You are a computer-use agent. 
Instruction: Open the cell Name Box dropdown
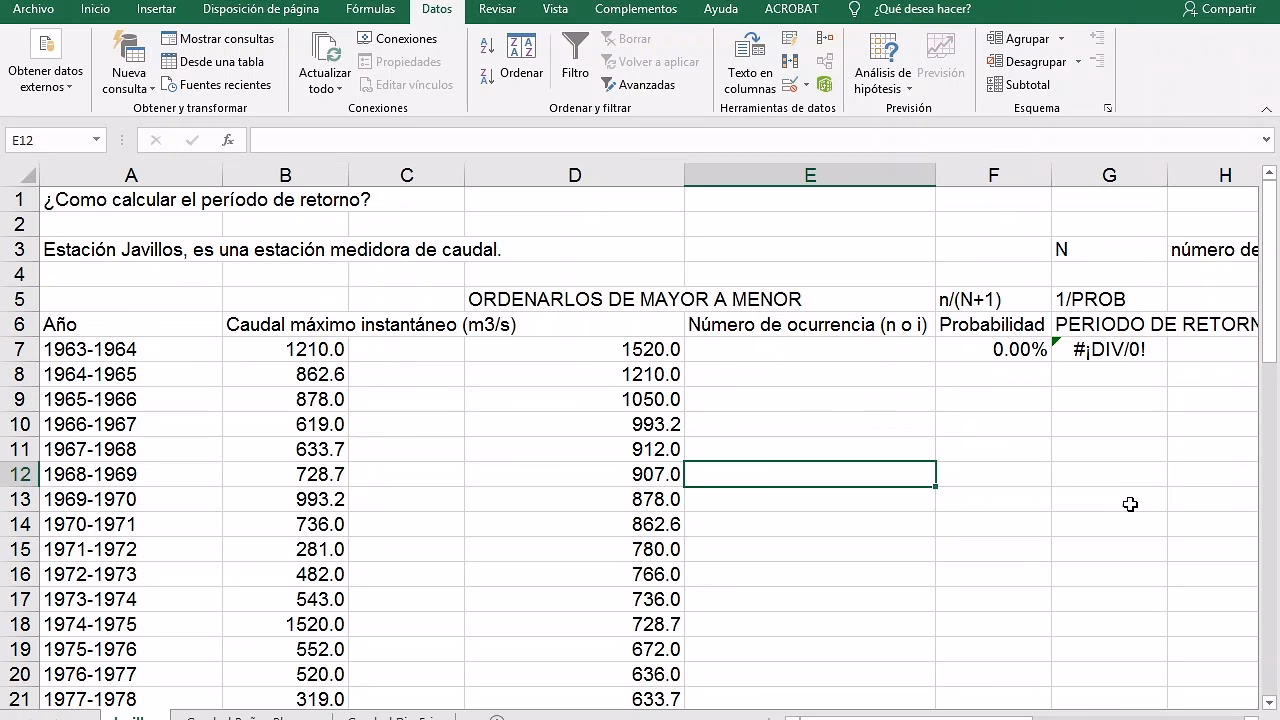pos(94,140)
